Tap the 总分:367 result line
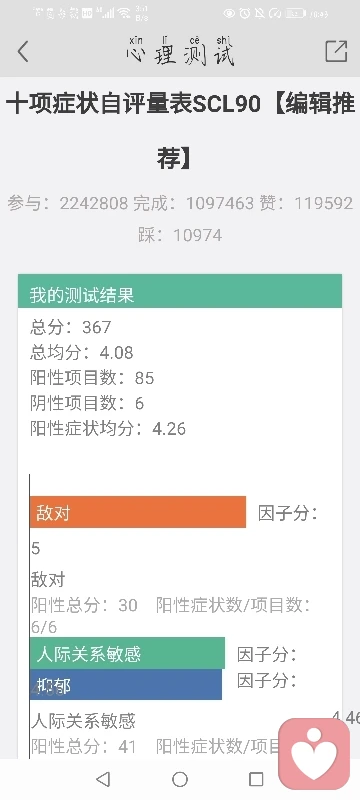Image resolution: width=360 pixels, height=800 pixels. click(x=70, y=327)
